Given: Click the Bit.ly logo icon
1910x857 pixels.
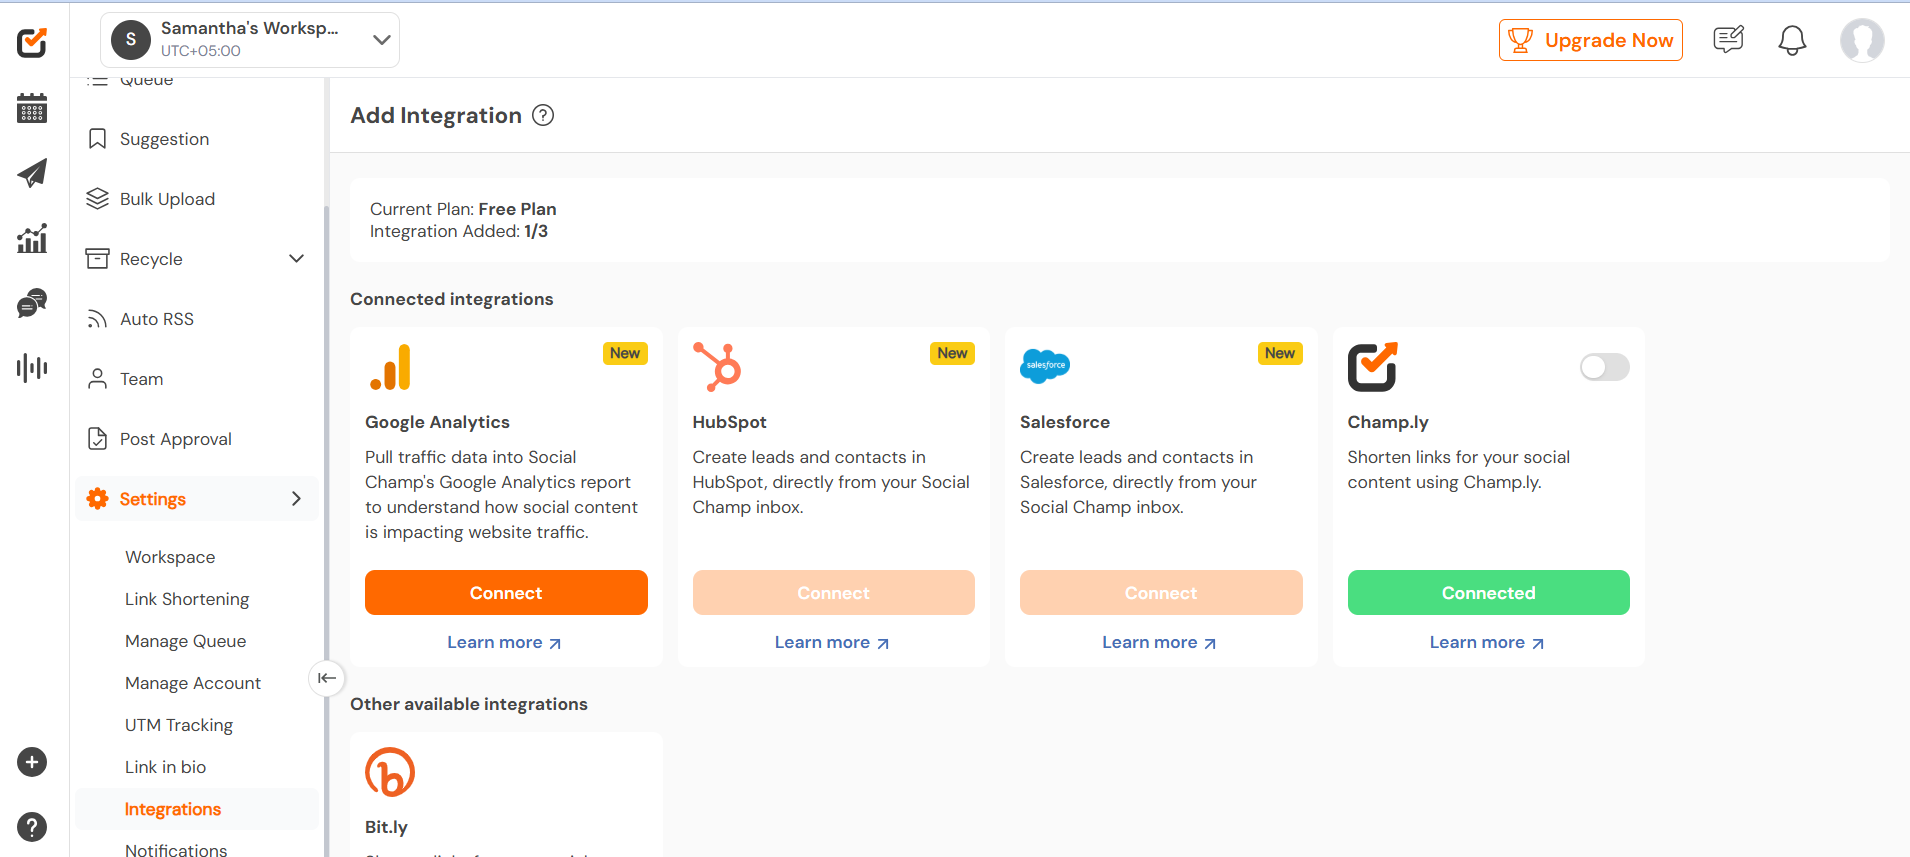Looking at the screenshot, I should point(390,772).
